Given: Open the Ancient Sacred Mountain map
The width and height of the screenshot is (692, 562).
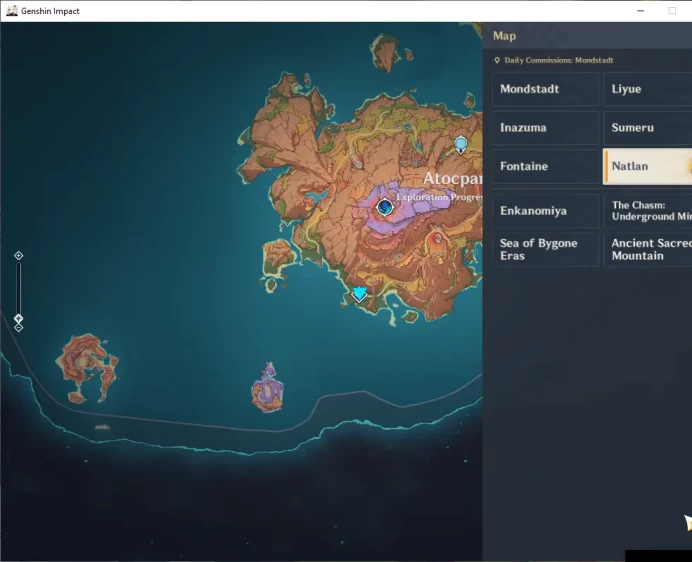Looking at the screenshot, I should tap(647, 249).
